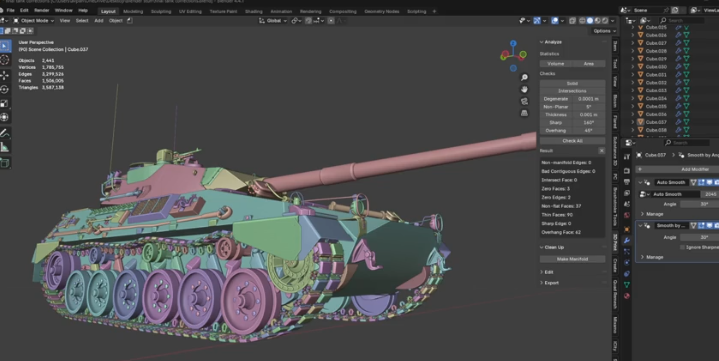Click the Non-flat Faces: 37 result

pyautogui.click(x=561, y=206)
